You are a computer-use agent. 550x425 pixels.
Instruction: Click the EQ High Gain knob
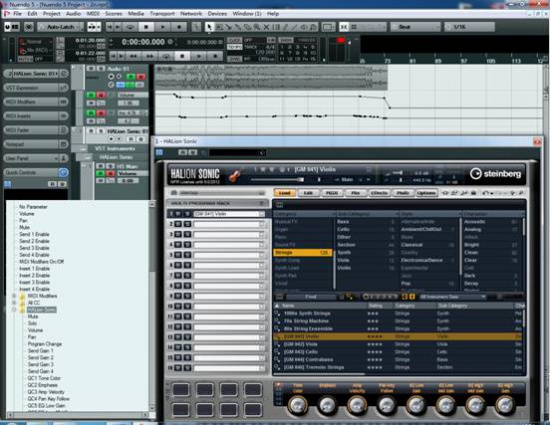505,405
